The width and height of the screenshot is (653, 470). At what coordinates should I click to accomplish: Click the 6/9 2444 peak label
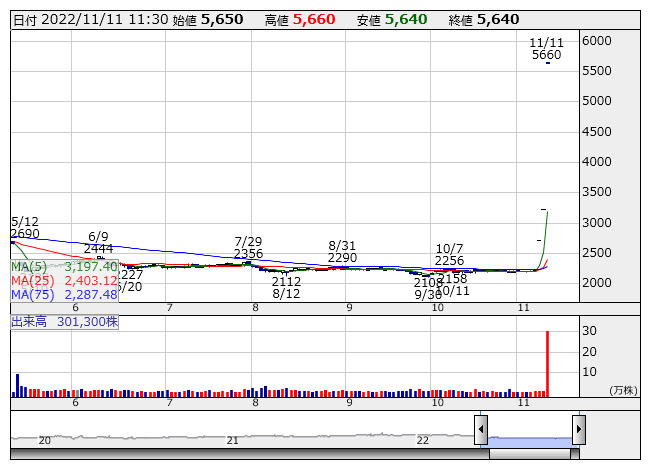(98, 242)
